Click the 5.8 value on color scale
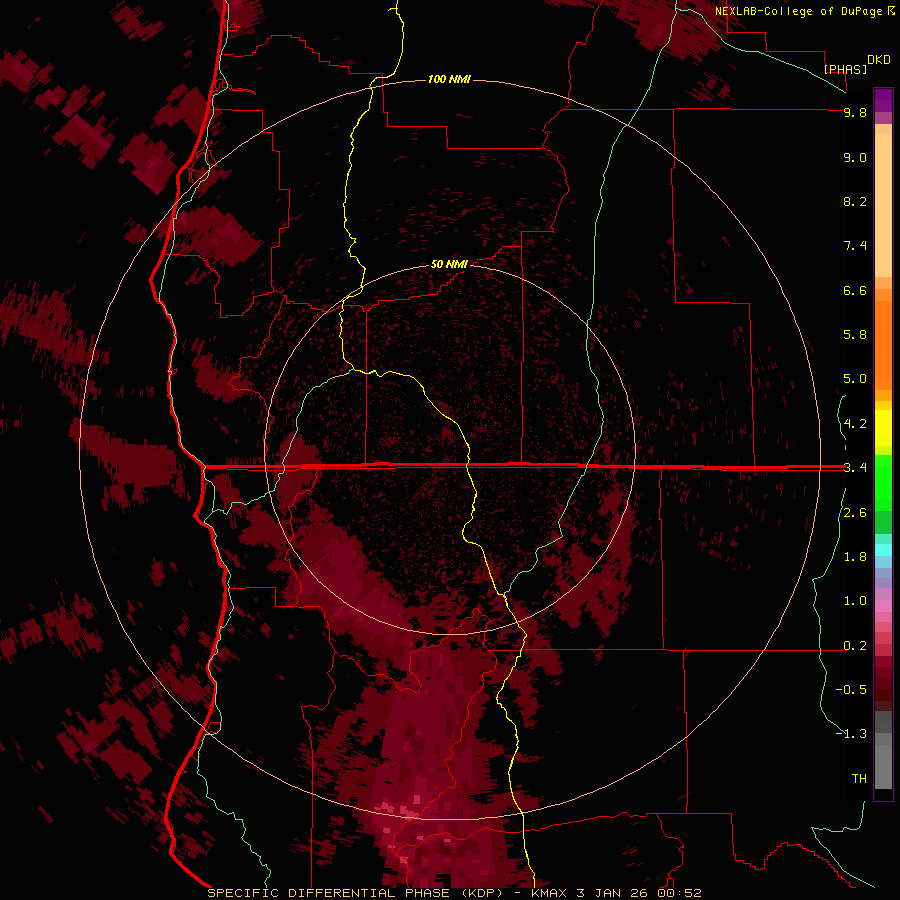This screenshot has width=900, height=900. click(x=855, y=335)
